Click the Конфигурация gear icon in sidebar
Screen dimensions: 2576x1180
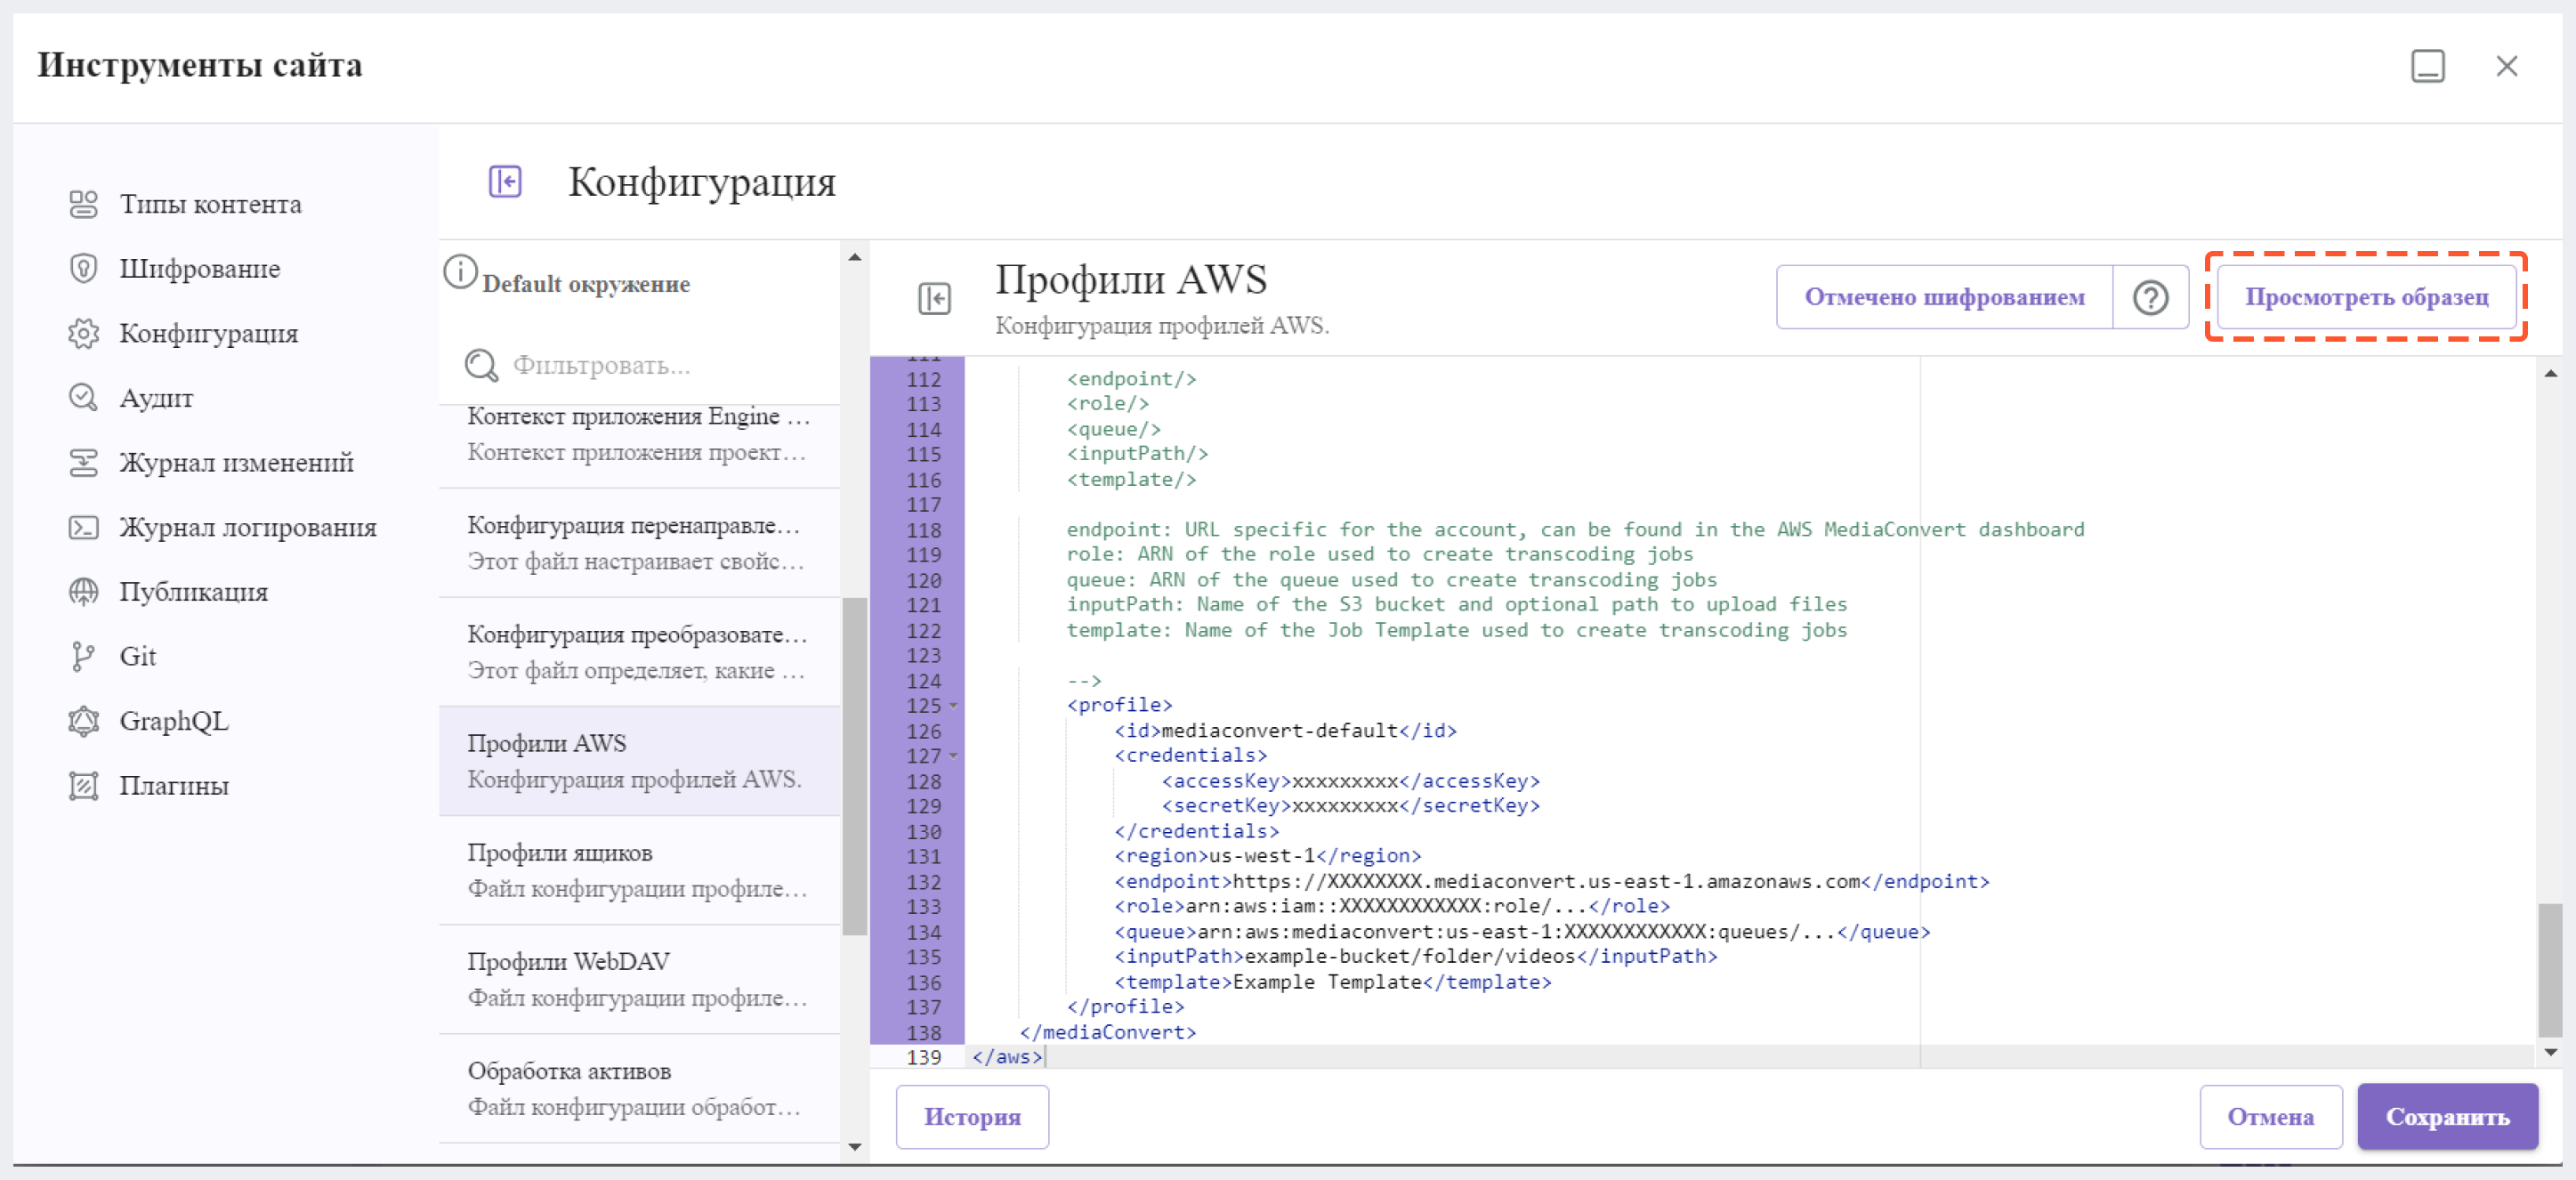(83, 333)
